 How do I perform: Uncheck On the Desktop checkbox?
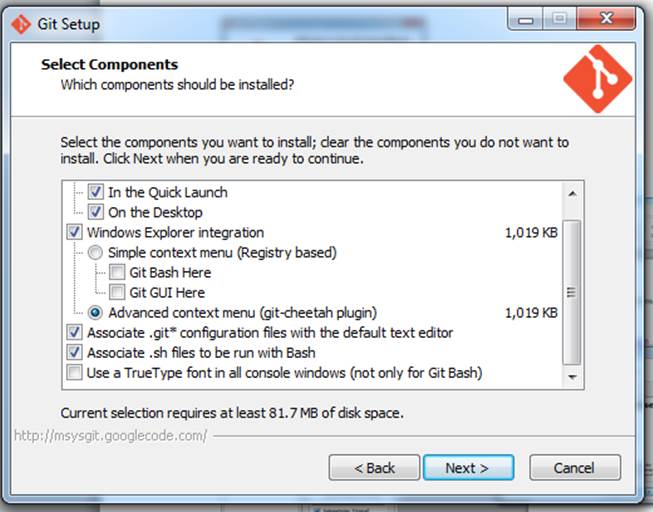pos(96,212)
